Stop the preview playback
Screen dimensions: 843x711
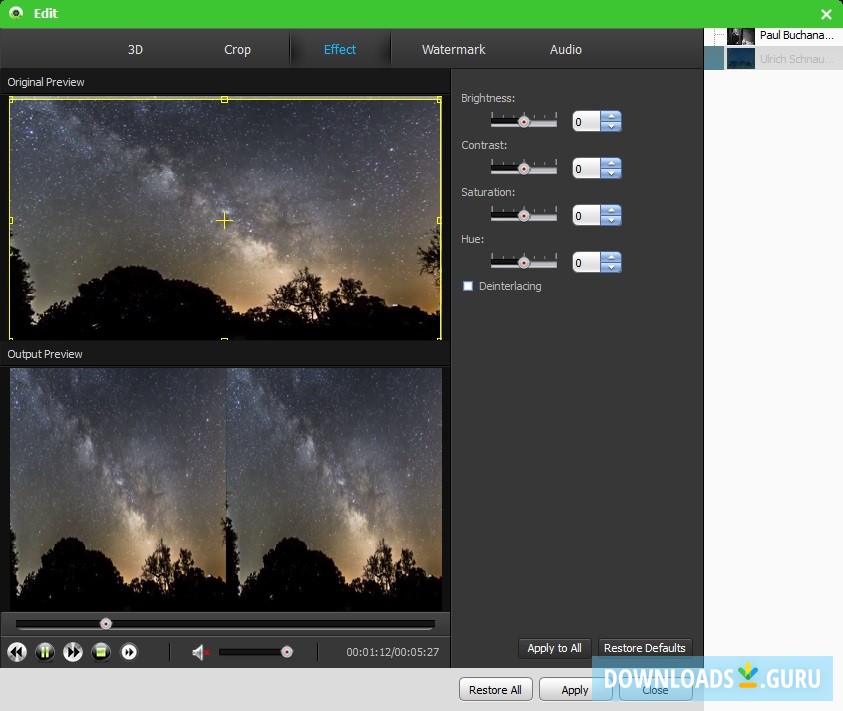100,651
